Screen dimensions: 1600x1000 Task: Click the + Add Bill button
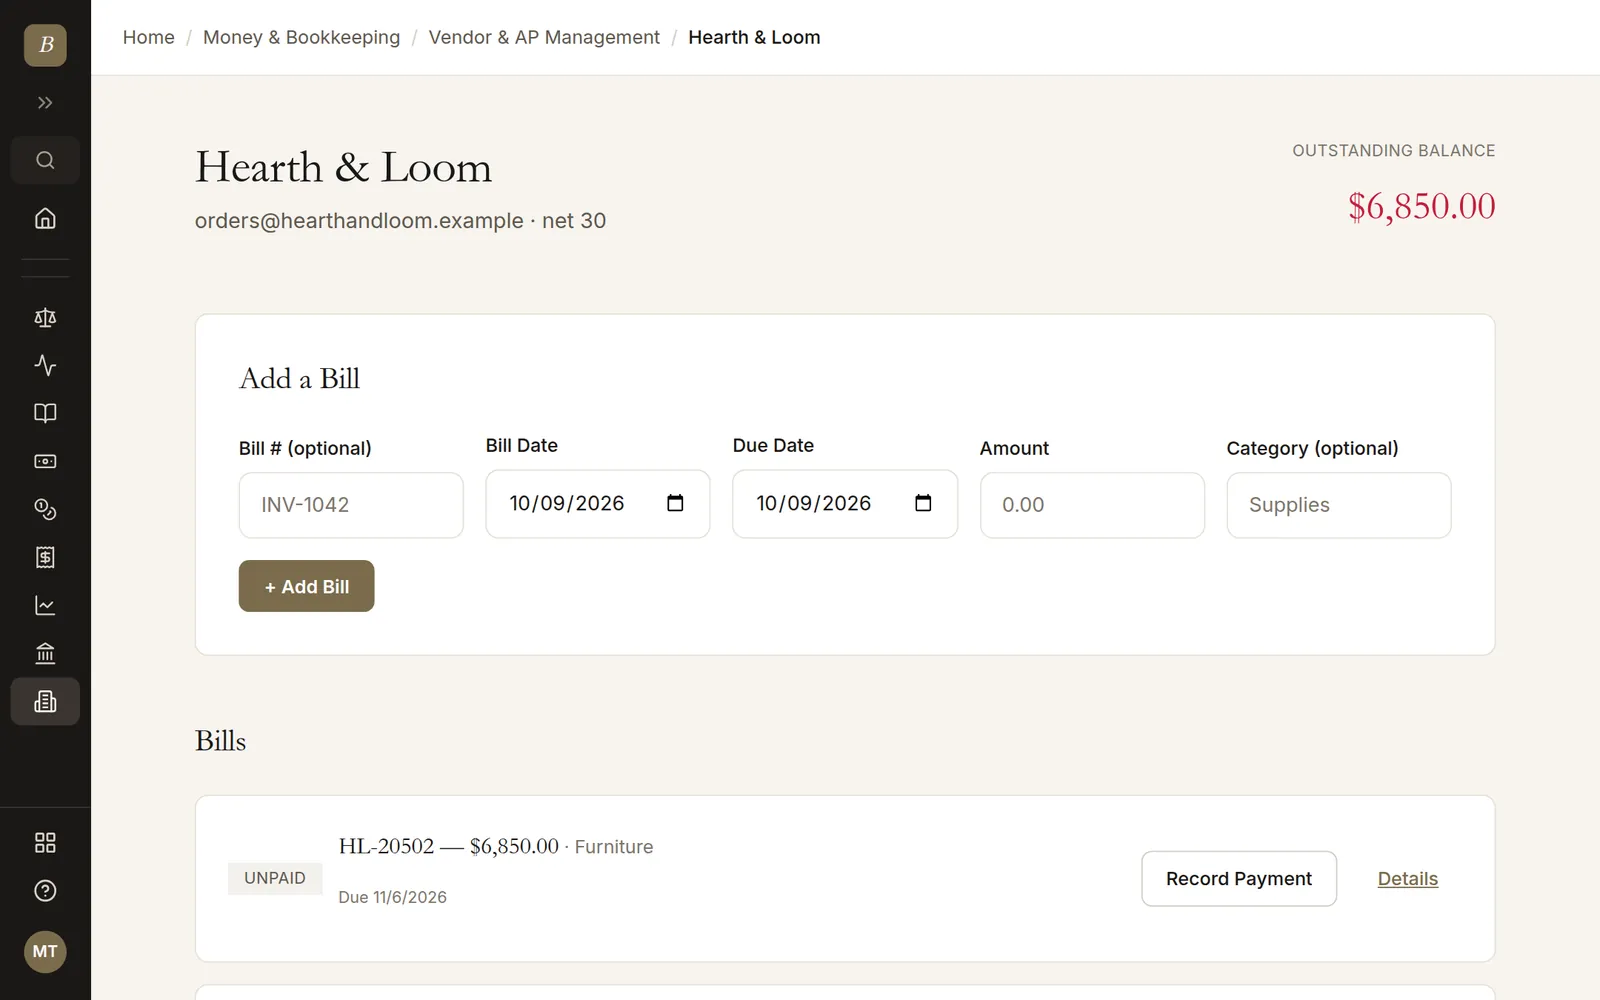tap(306, 586)
